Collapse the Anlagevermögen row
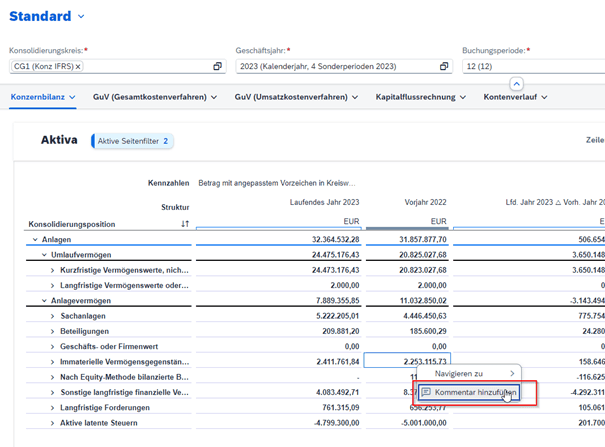The image size is (605, 447). 44,301
